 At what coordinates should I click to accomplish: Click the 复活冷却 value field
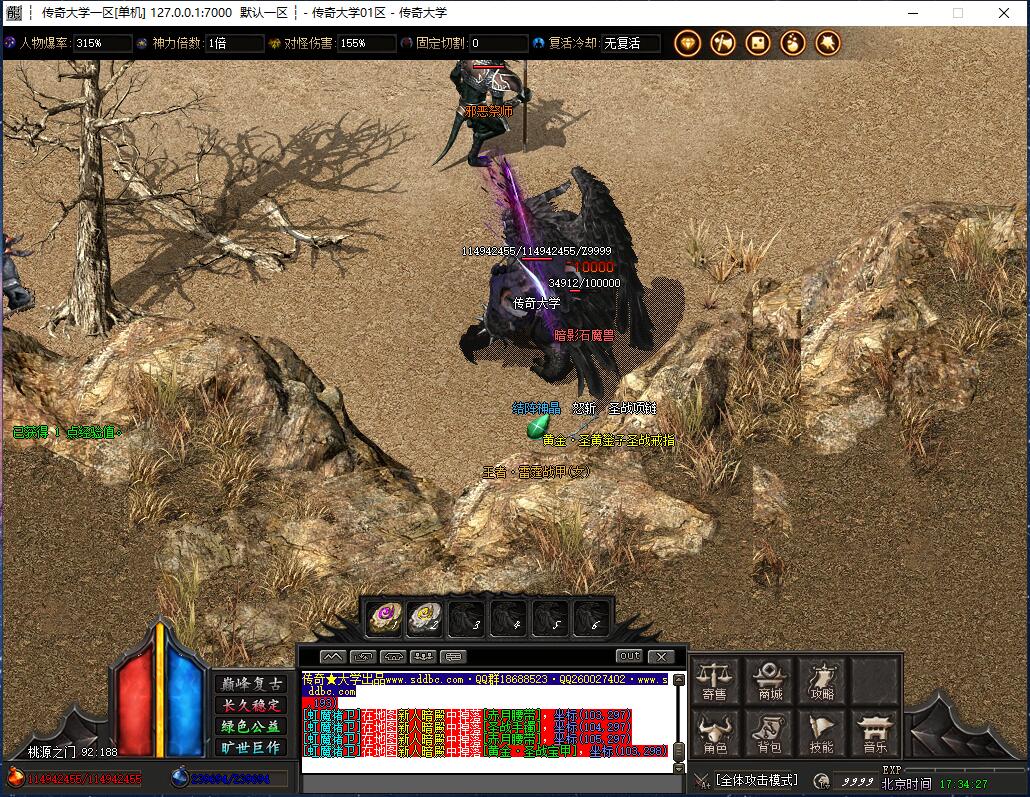[x=631, y=43]
